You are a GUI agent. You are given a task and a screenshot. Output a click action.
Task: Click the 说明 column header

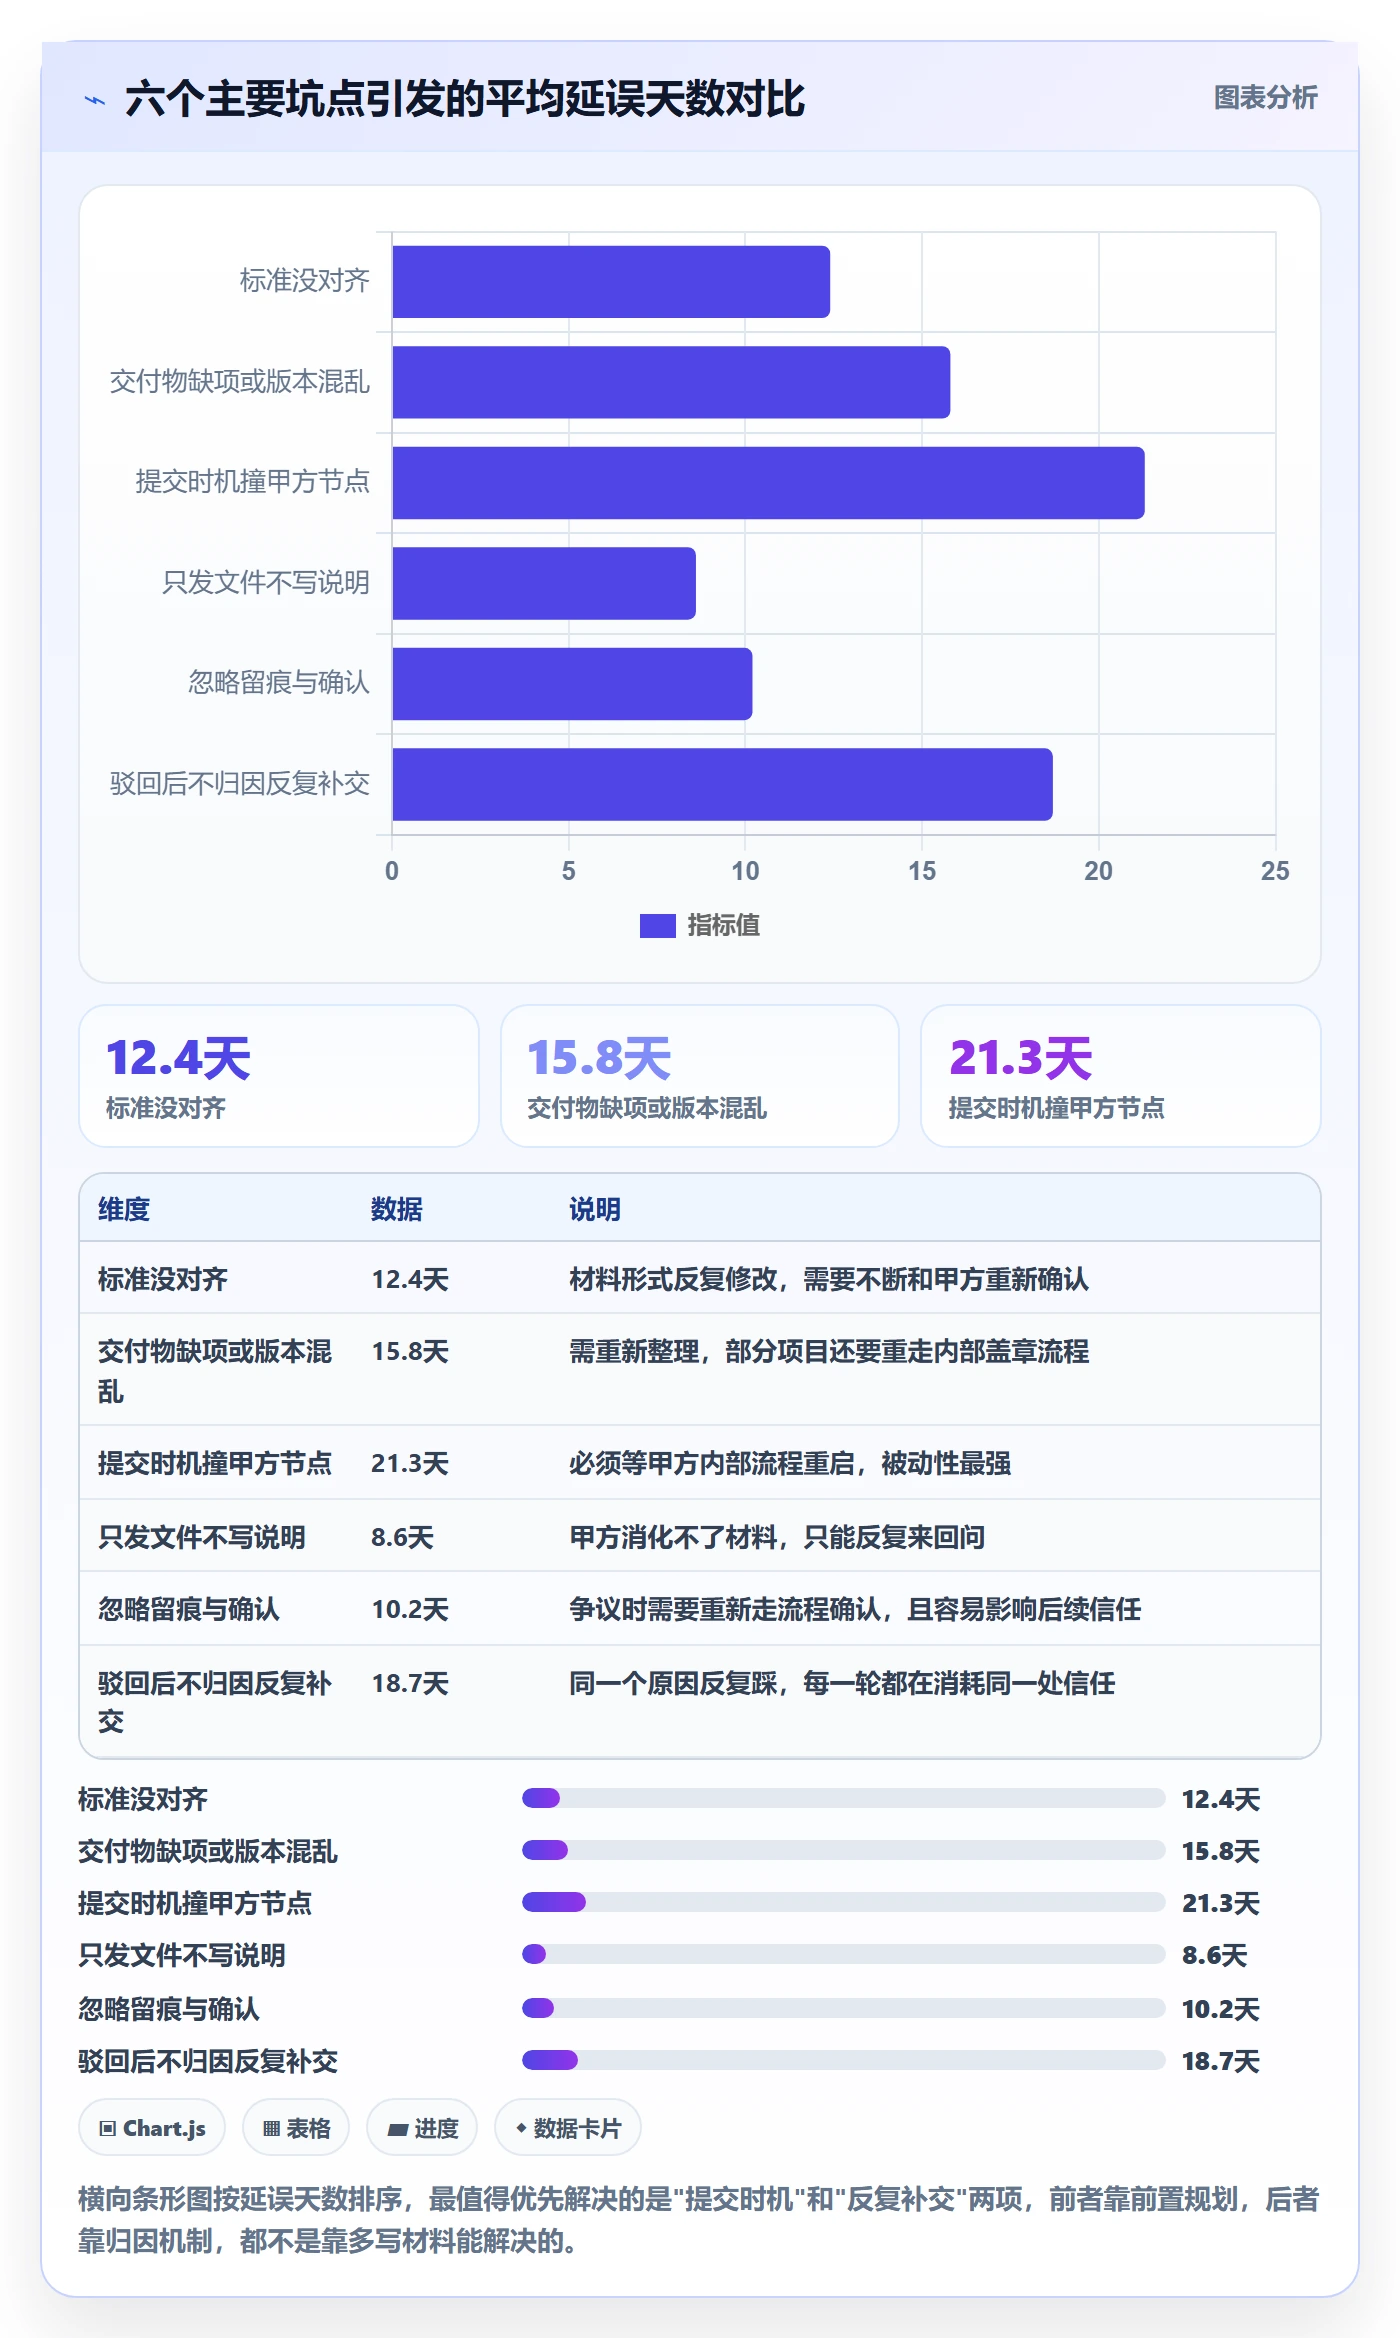click(x=595, y=1209)
